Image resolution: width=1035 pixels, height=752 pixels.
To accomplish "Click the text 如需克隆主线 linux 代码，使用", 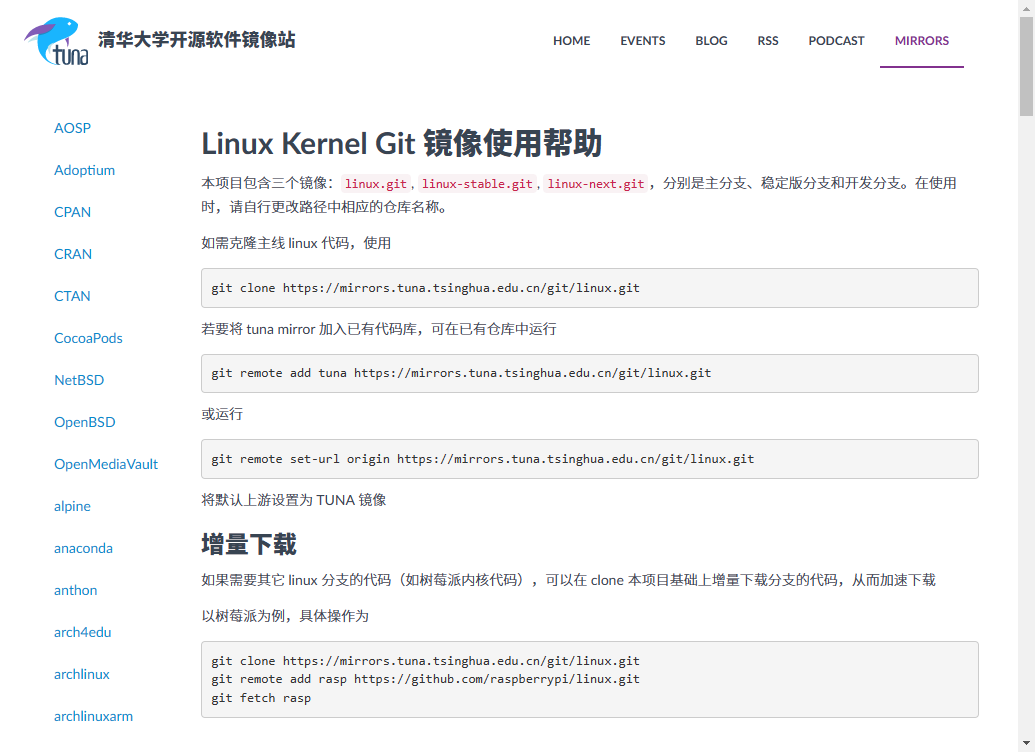I will 296,243.
